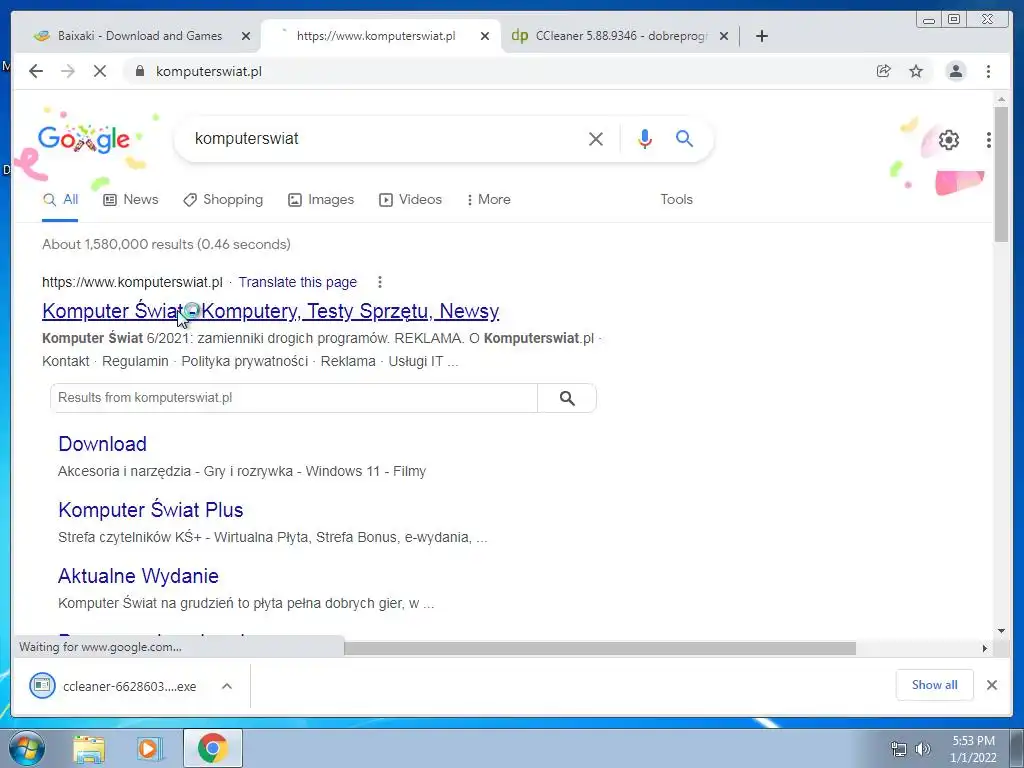Switch to Images results

pyautogui.click(x=321, y=200)
